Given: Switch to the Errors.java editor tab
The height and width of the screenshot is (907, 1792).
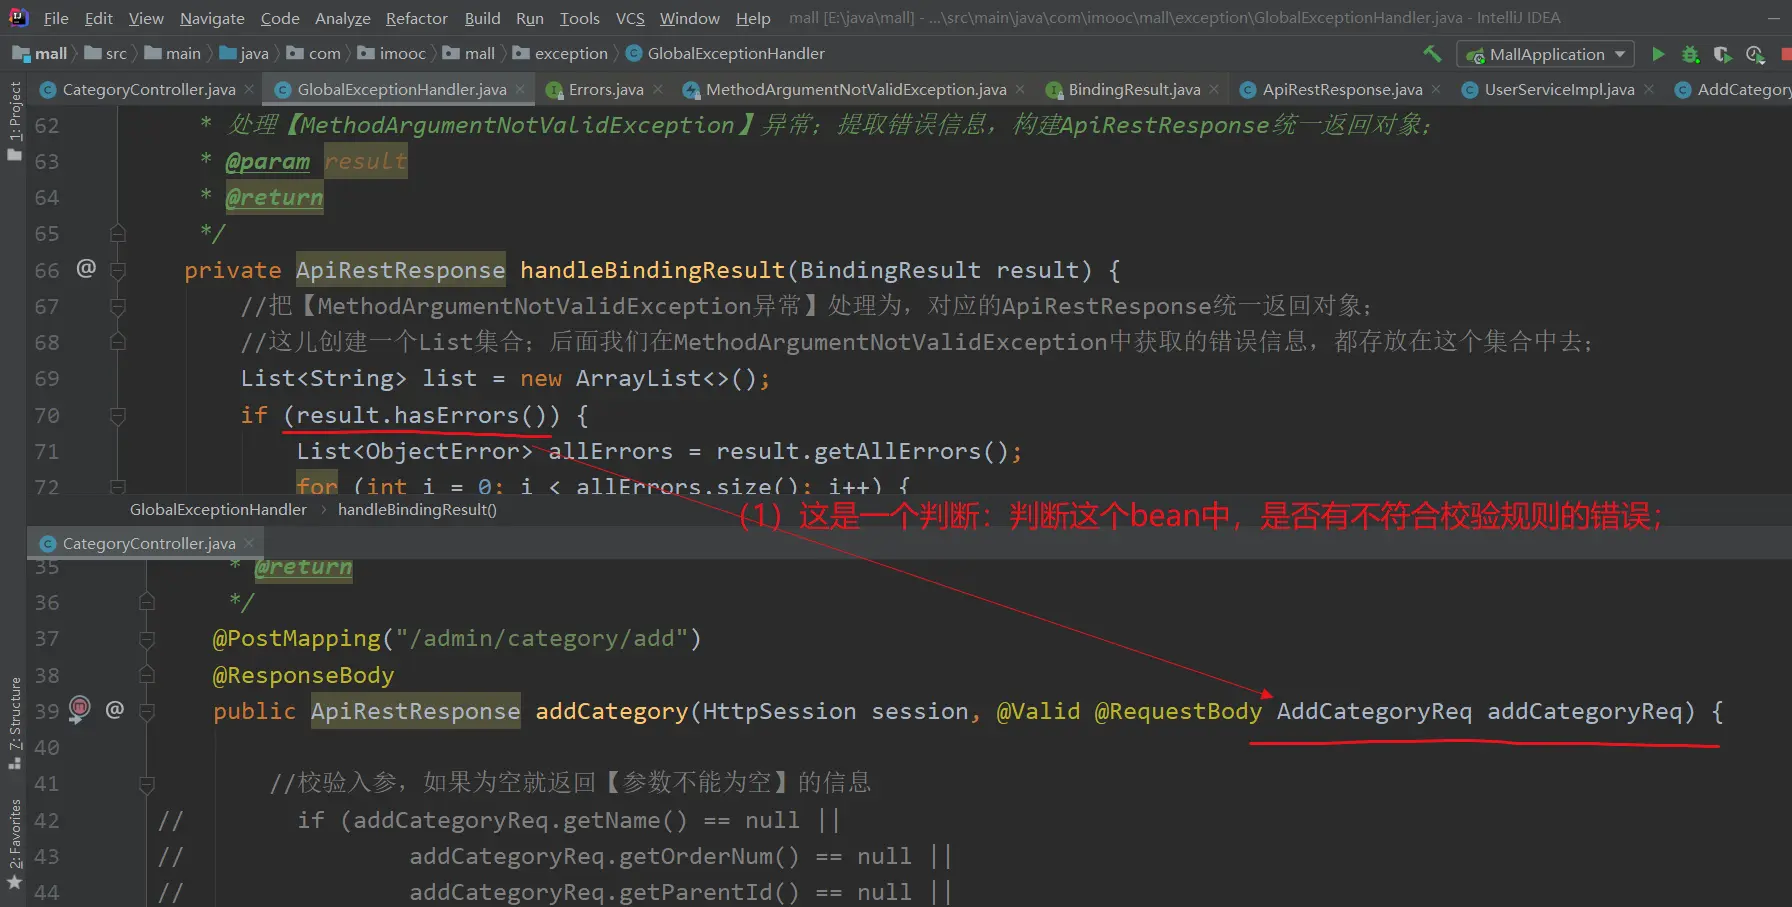Looking at the screenshot, I should [x=605, y=90].
